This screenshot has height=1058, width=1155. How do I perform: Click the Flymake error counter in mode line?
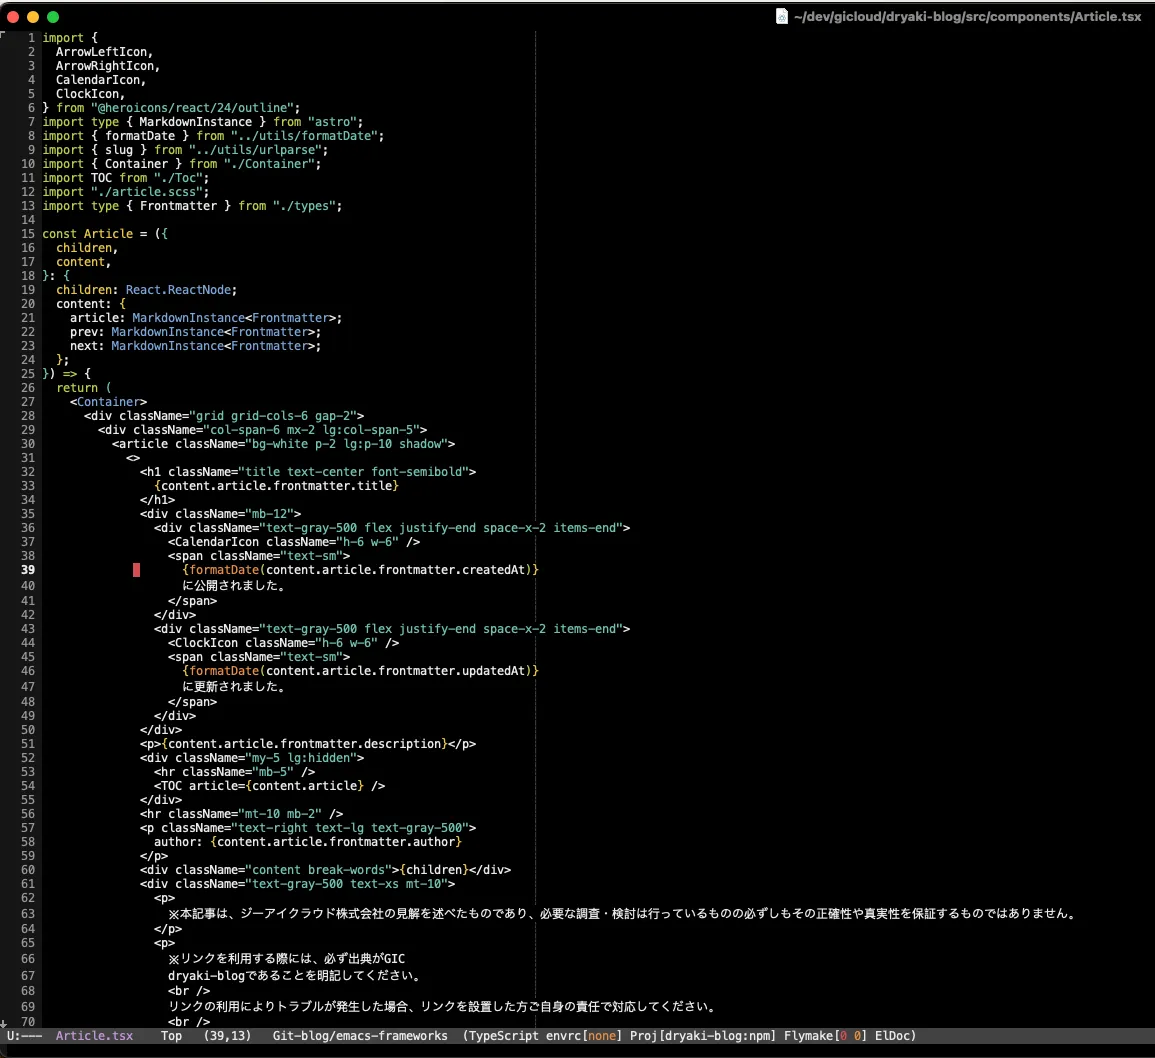click(x=824, y=1036)
